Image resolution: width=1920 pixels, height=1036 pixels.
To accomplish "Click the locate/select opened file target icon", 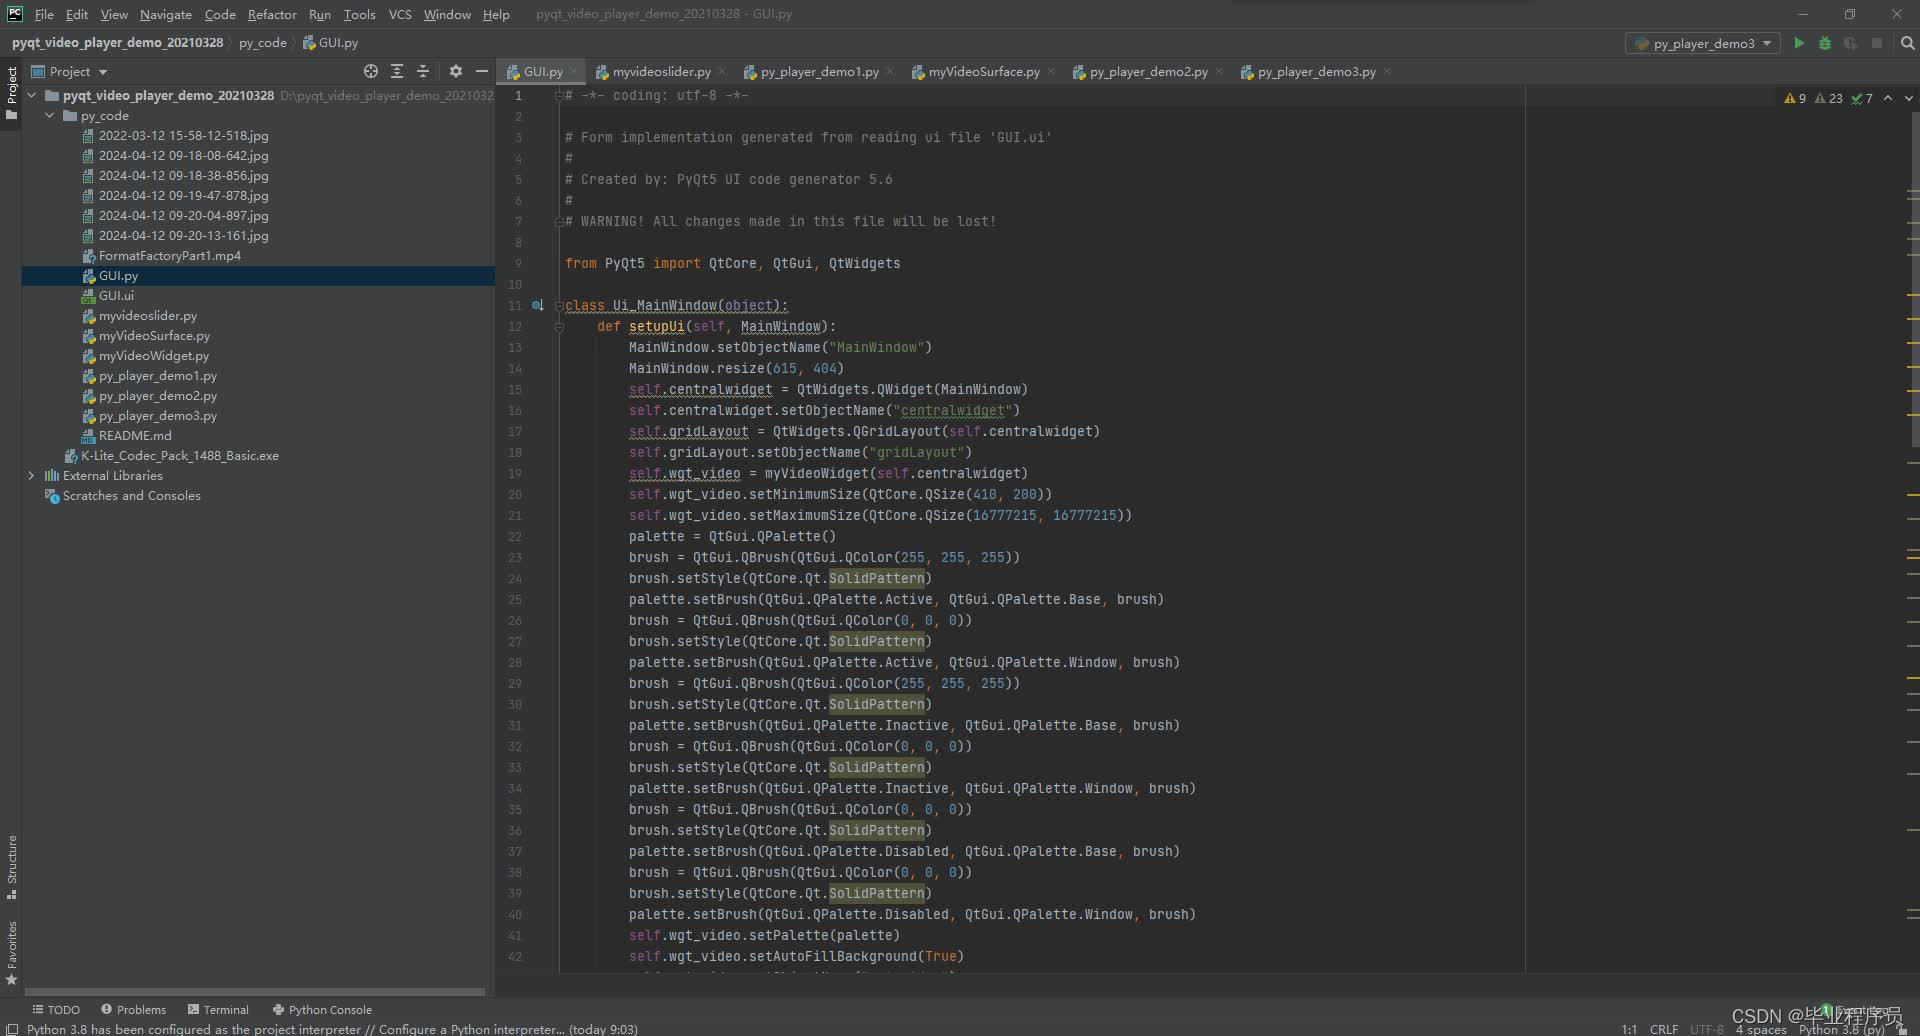I will click(371, 71).
